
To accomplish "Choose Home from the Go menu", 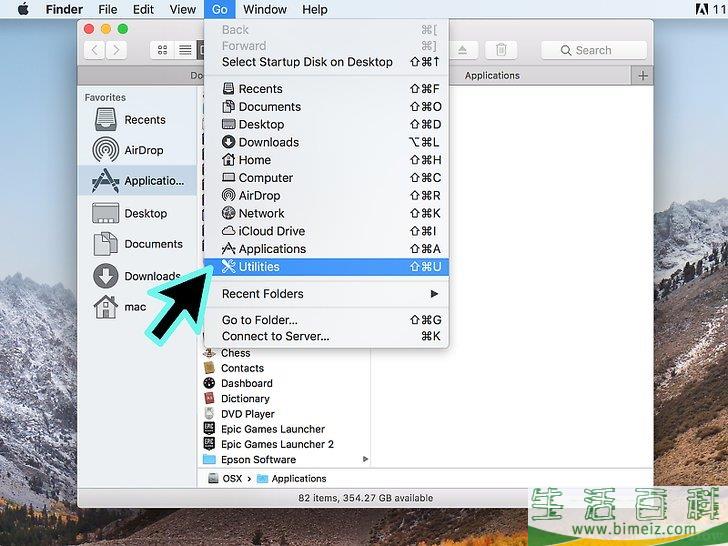I will [326, 160].
